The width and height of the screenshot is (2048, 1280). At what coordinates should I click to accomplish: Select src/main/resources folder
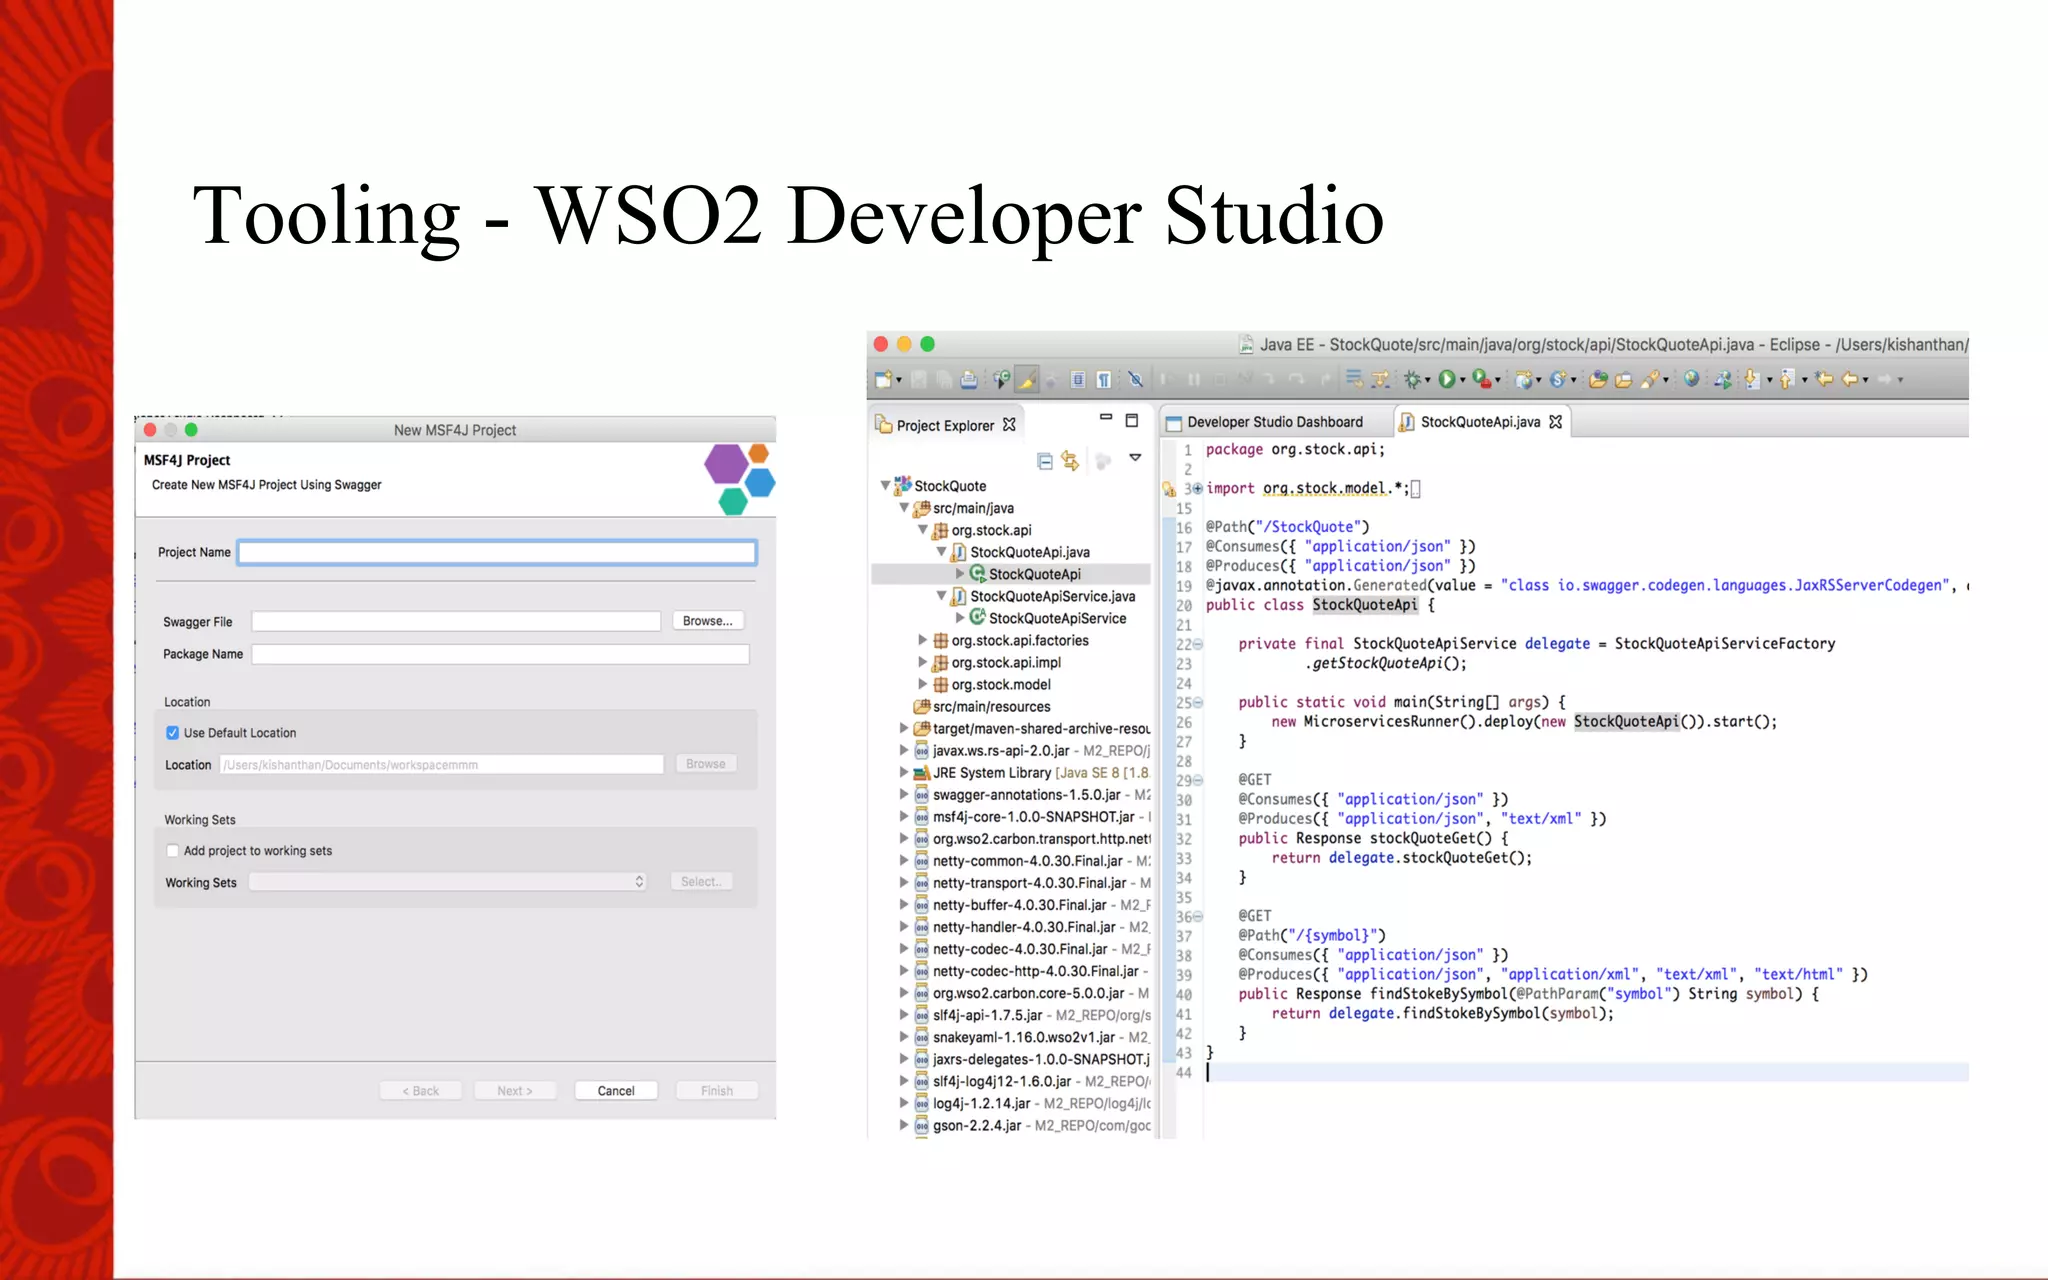991,706
